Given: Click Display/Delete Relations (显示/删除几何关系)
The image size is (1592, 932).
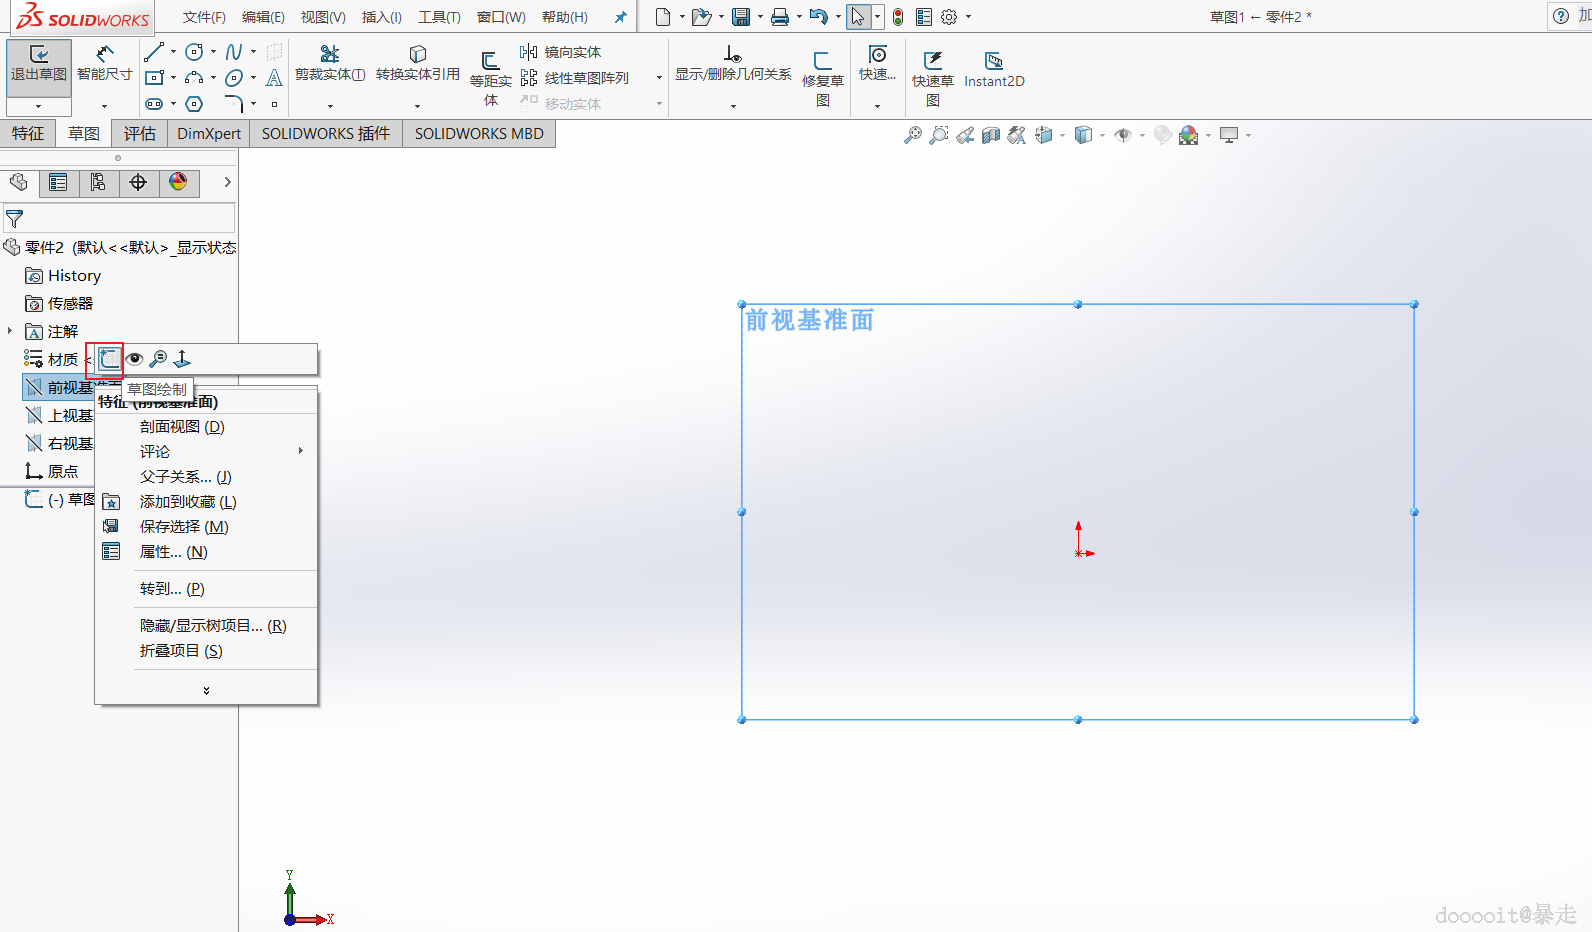Looking at the screenshot, I should (733, 64).
